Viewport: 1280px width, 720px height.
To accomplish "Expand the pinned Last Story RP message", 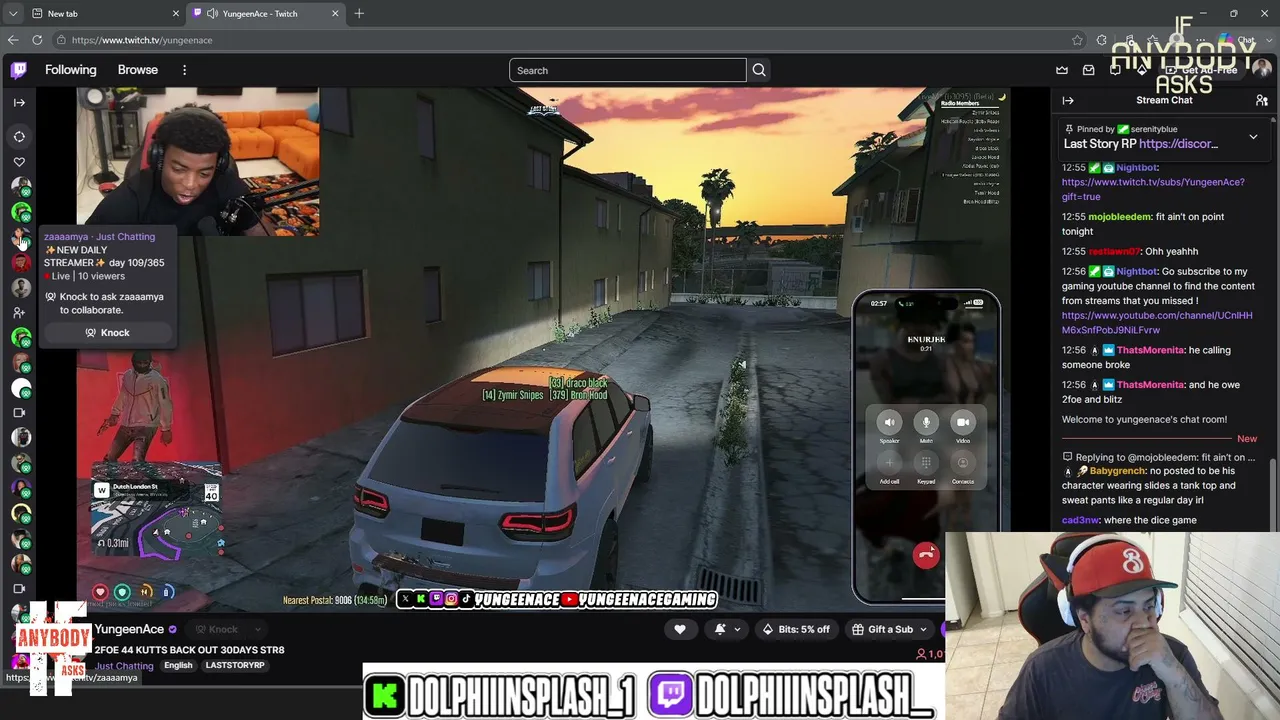I will 1253,137.
